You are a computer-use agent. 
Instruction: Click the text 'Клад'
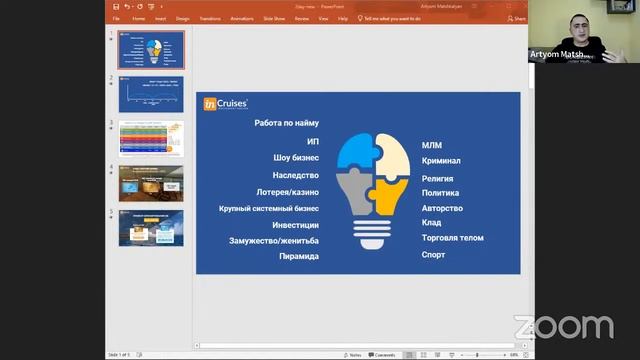pyautogui.click(x=431, y=222)
